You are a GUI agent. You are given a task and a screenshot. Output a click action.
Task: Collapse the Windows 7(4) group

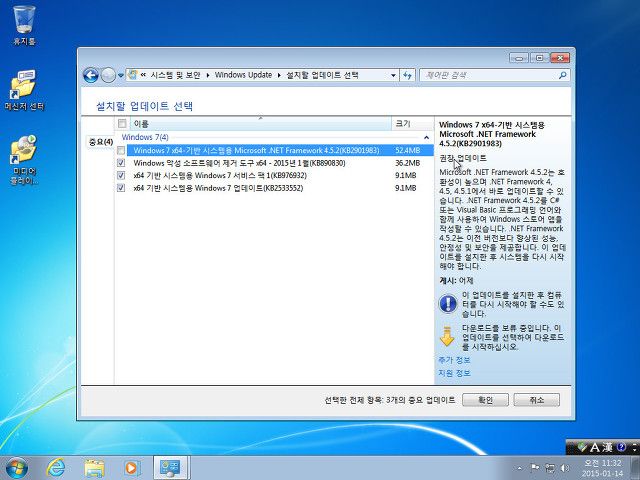point(426,138)
